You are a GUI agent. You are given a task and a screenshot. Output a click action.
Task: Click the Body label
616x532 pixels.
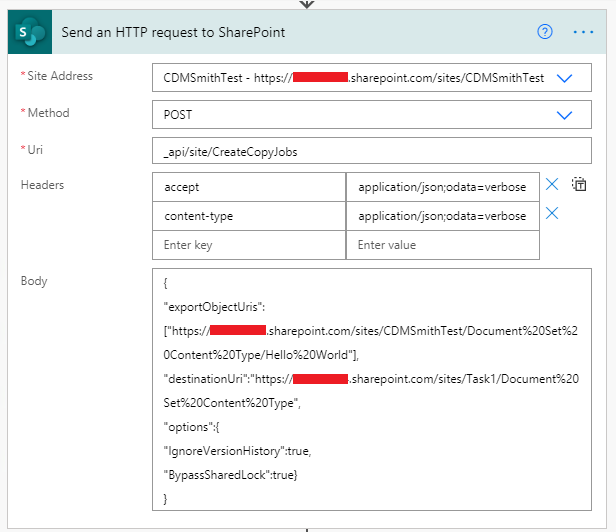pyautogui.click(x=34, y=281)
